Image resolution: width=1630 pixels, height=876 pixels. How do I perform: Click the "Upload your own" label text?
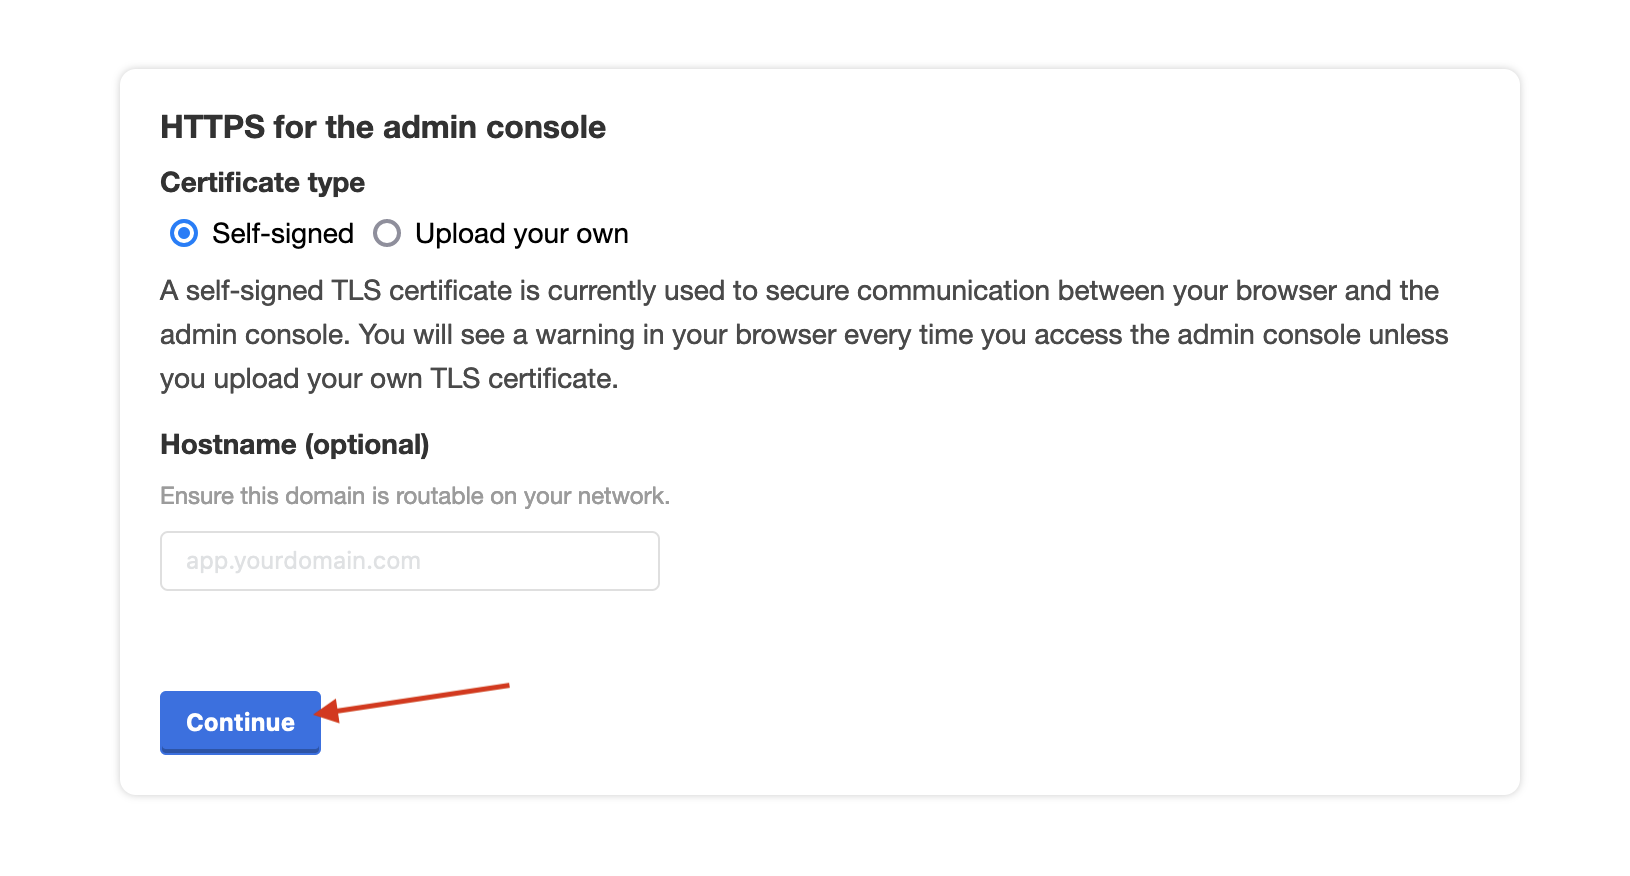click(x=521, y=234)
